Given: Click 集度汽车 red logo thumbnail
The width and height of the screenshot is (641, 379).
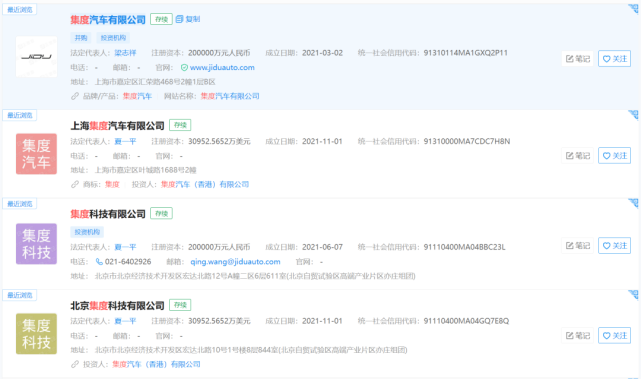Looking at the screenshot, I should [36, 154].
